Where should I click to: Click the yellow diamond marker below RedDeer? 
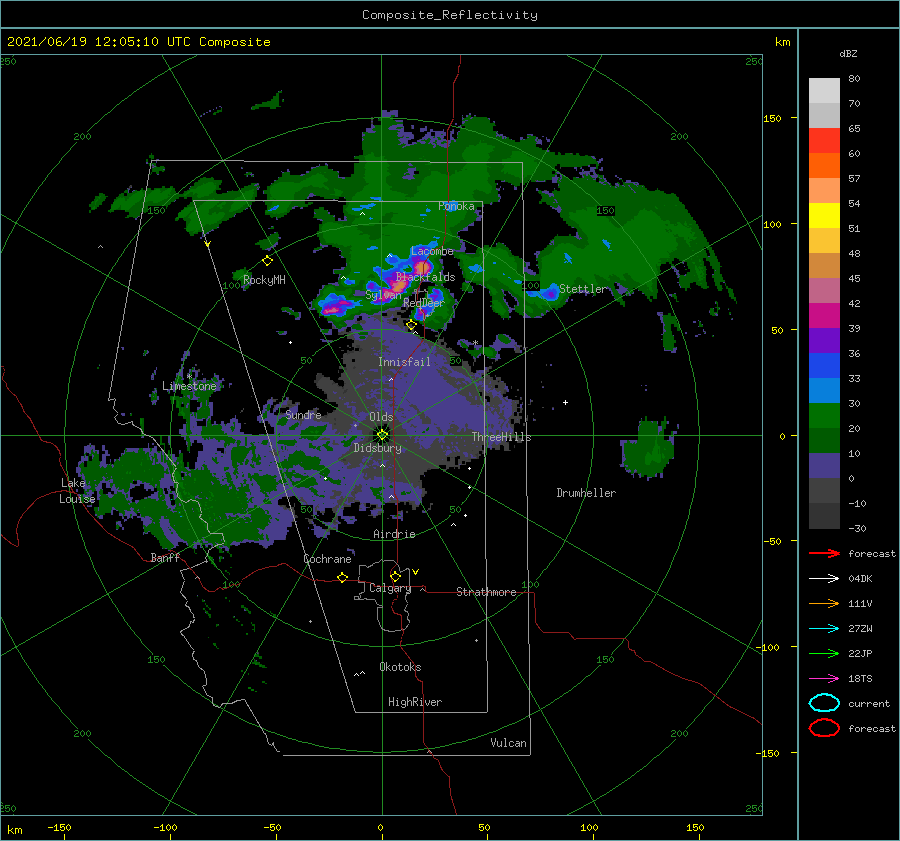coord(411,325)
